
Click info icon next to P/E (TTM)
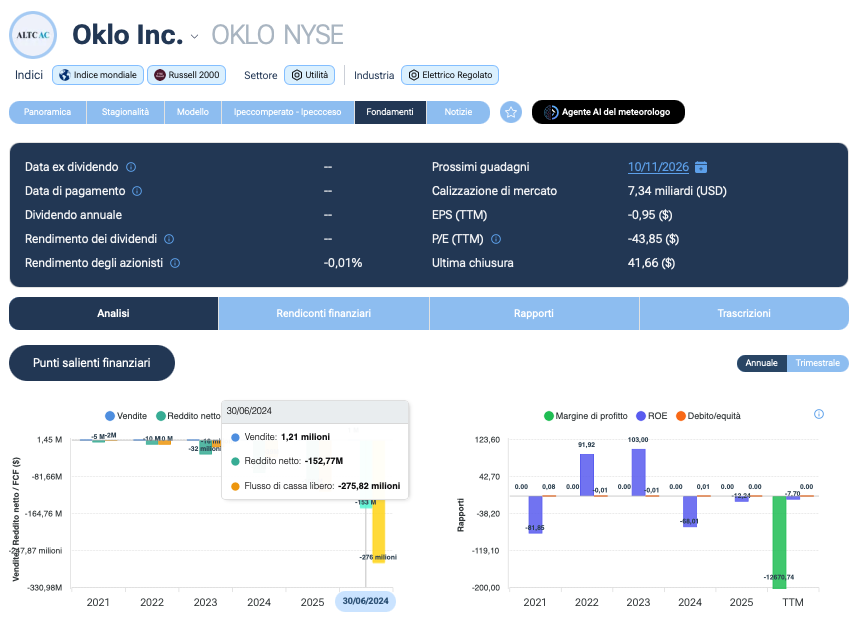click(x=496, y=239)
